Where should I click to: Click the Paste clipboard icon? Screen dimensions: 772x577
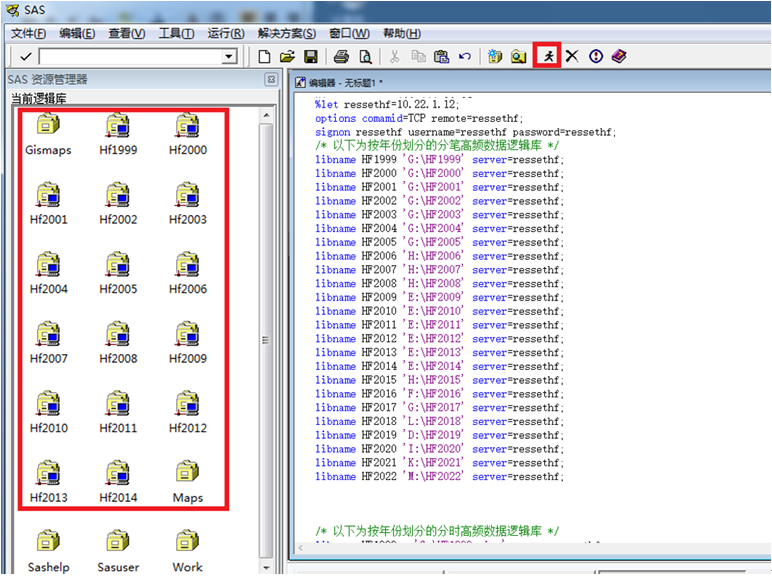pyautogui.click(x=442, y=57)
